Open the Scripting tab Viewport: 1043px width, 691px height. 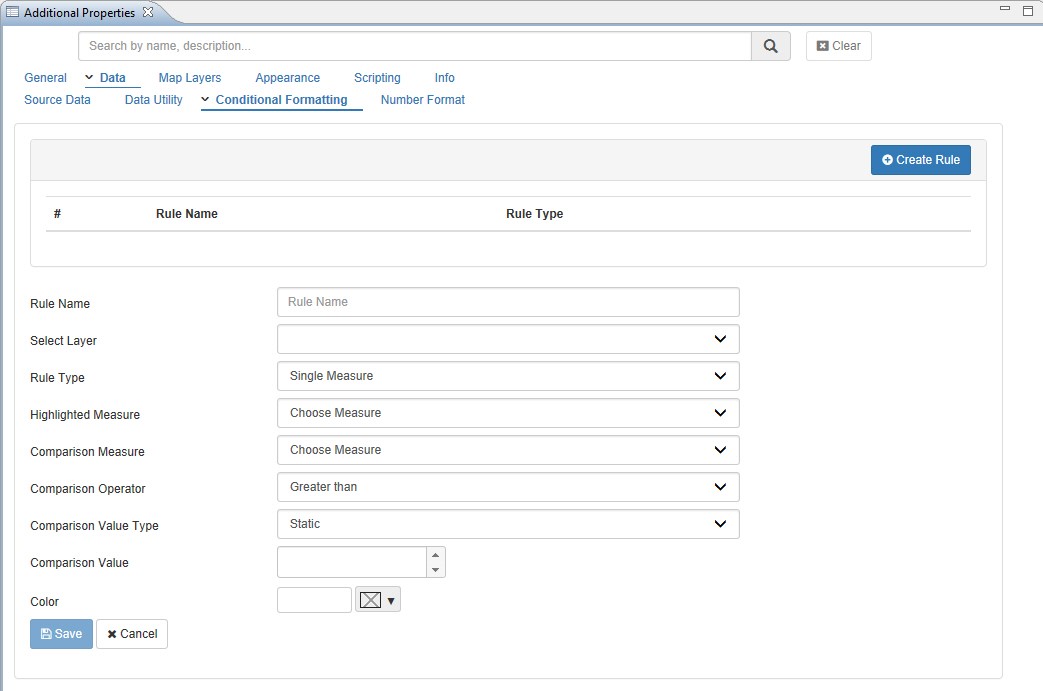click(x=377, y=78)
